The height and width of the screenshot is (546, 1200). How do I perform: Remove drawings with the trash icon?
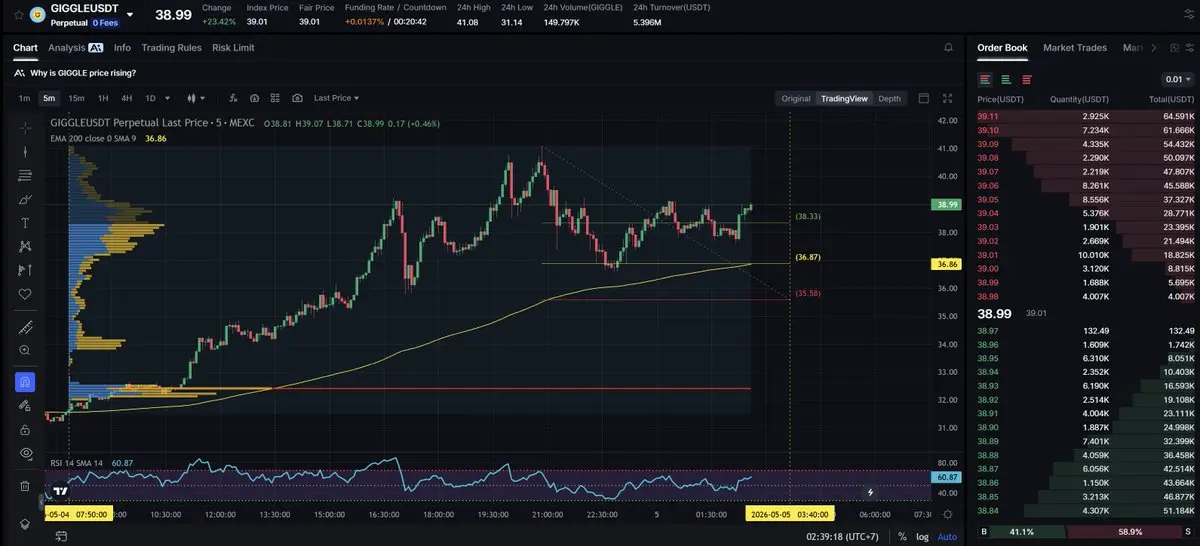[26, 486]
